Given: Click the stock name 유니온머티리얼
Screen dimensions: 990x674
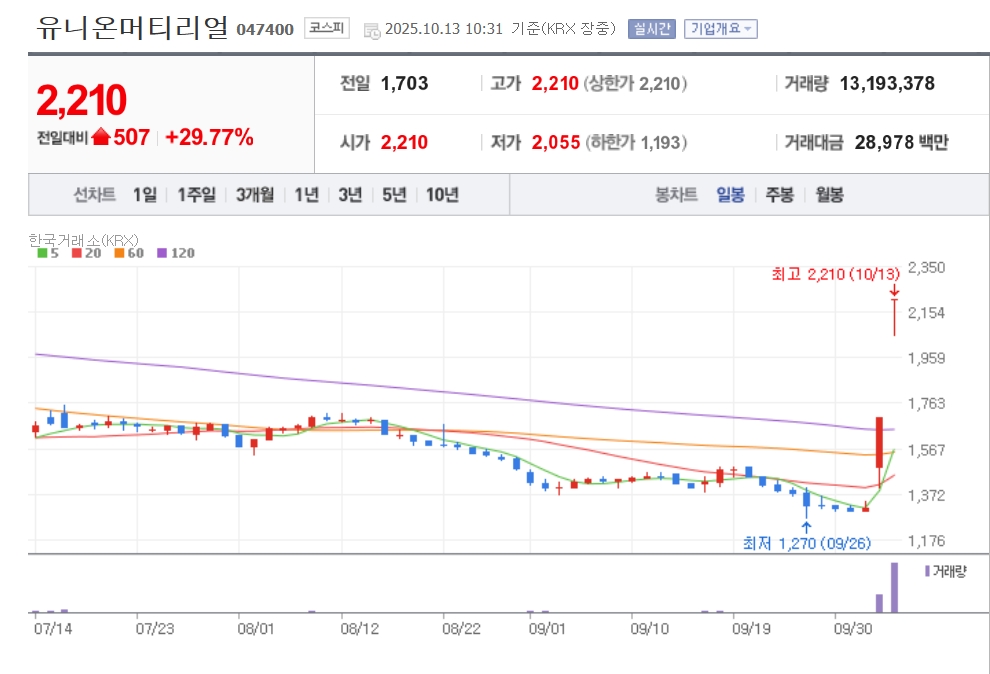Looking at the screenshot, I should coord(132,28).
